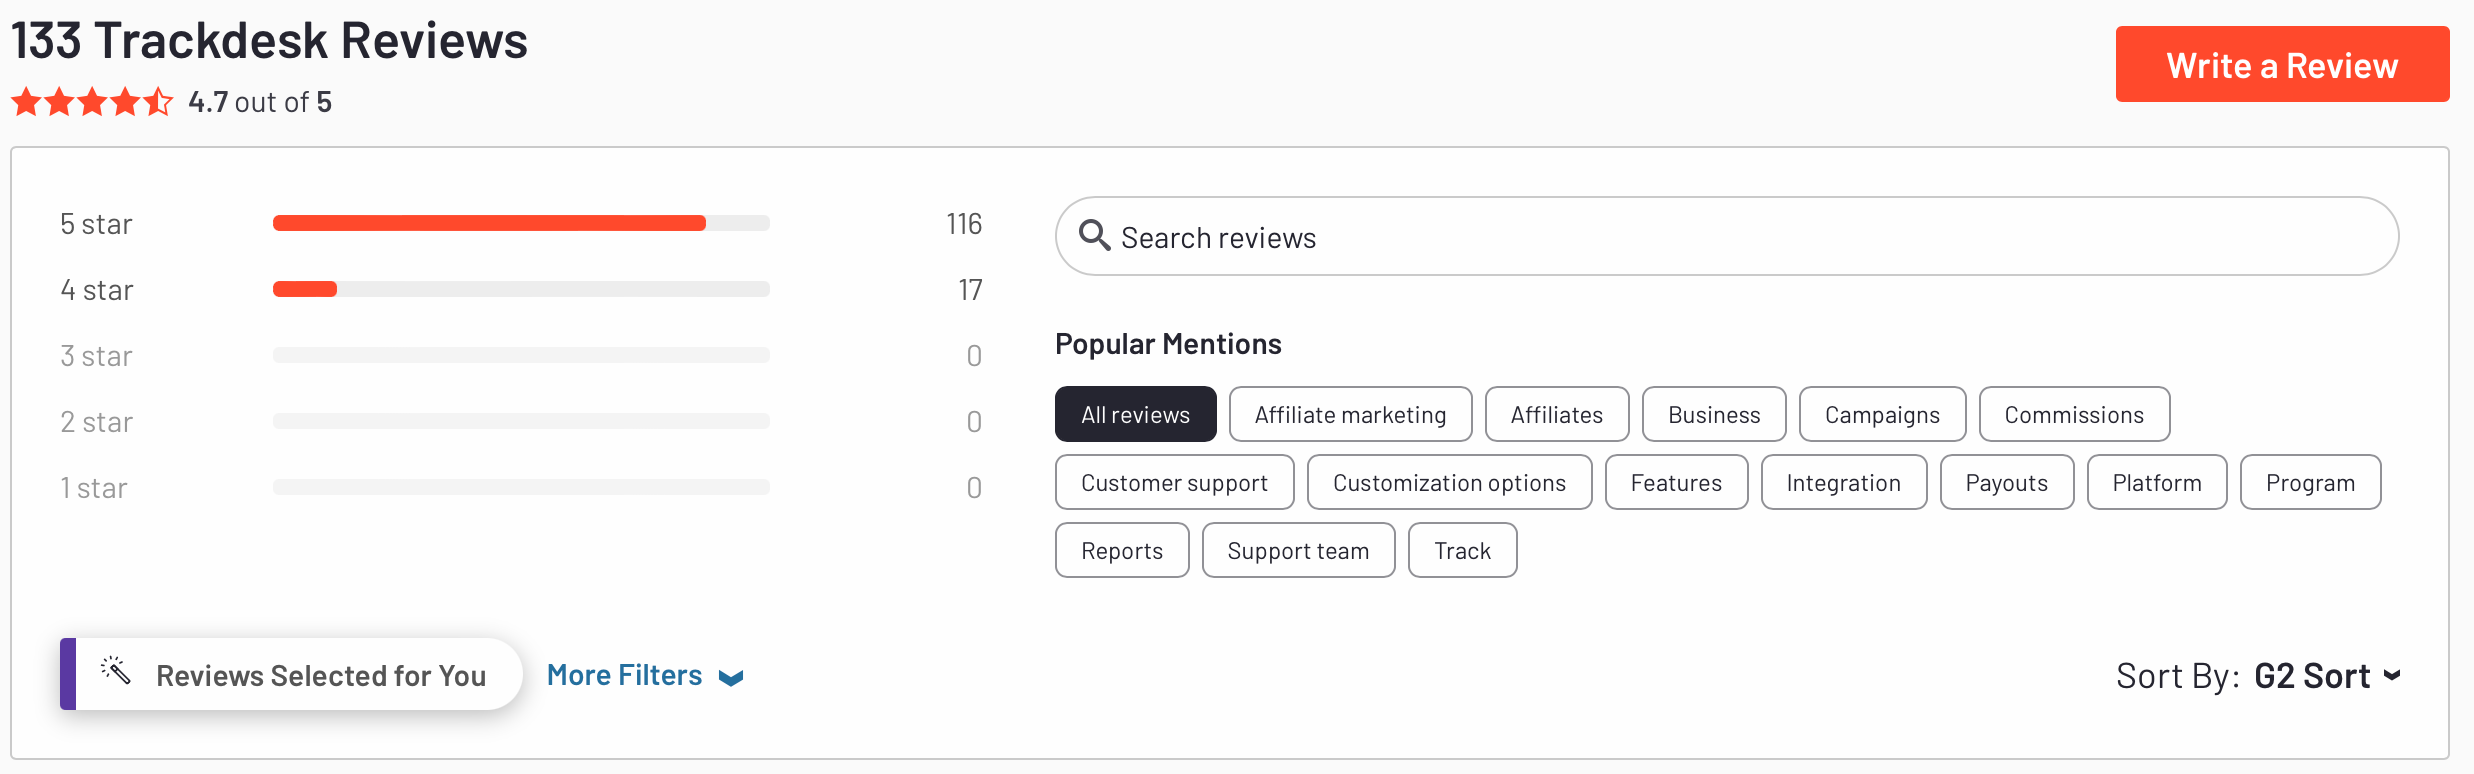
Task: Select the All reviews filter
Action: point(1135,414)
